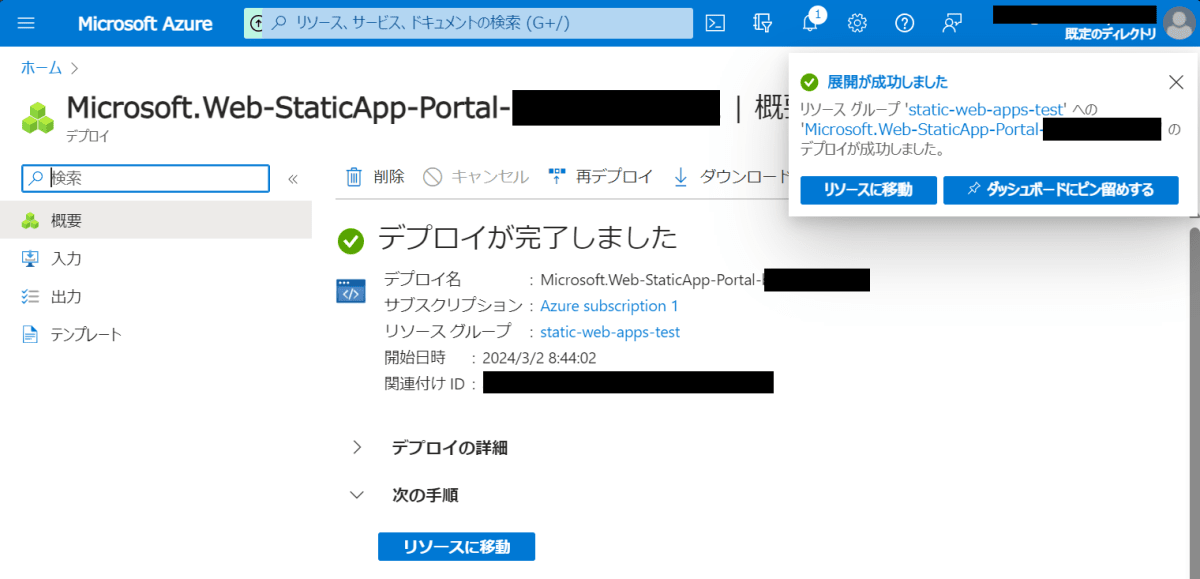Click the キャンセル toolbar button
The width and height of the screenshot is (1200, 579).
point(476,177)
